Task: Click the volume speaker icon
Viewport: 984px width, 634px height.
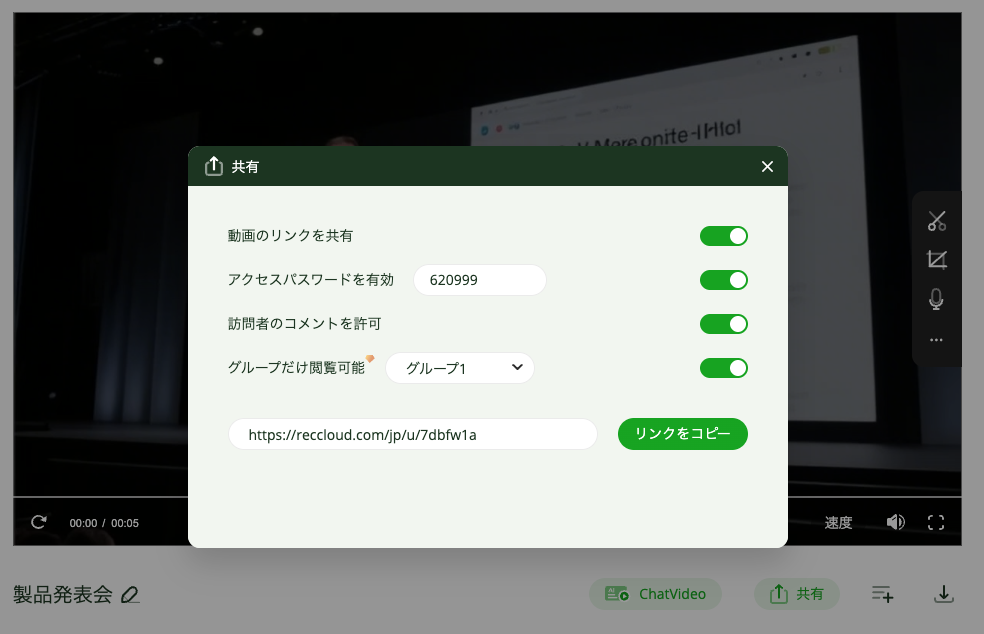Action: [x=895, y=521]
